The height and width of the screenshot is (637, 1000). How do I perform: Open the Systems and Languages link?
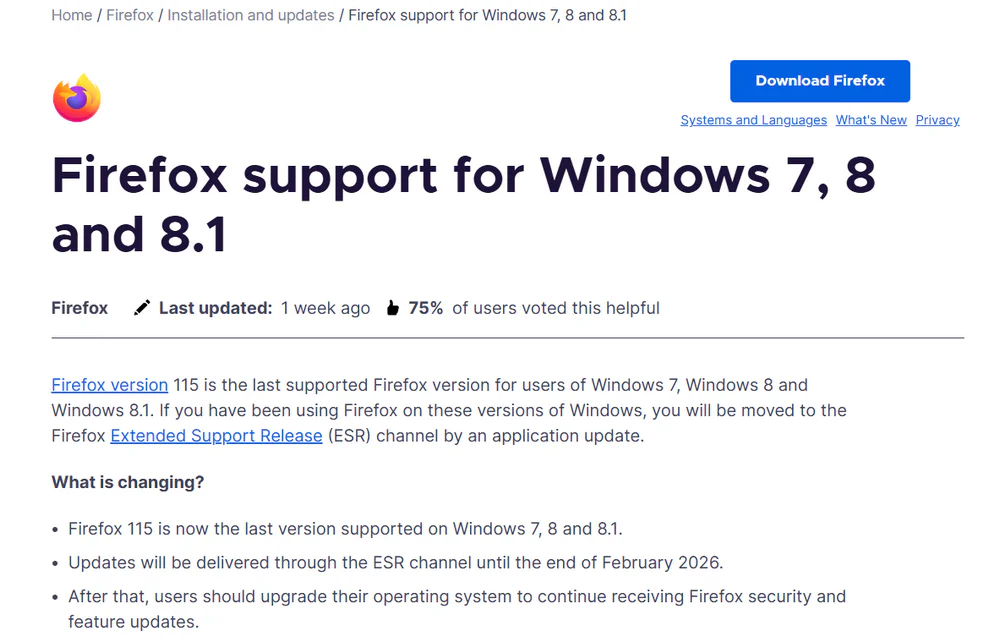(x=753, y=120)
